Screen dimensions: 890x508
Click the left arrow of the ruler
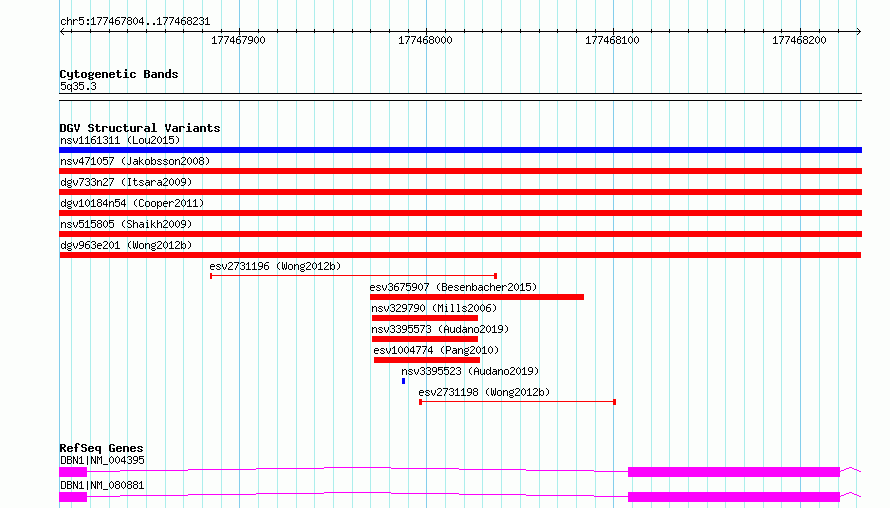62,31
